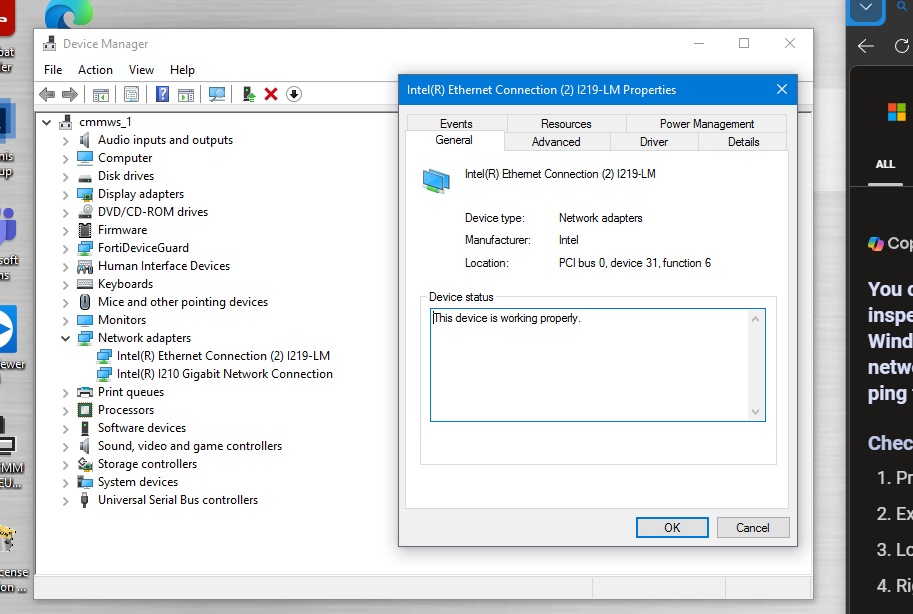Click the Help toolbar icon with question mark

162,94
